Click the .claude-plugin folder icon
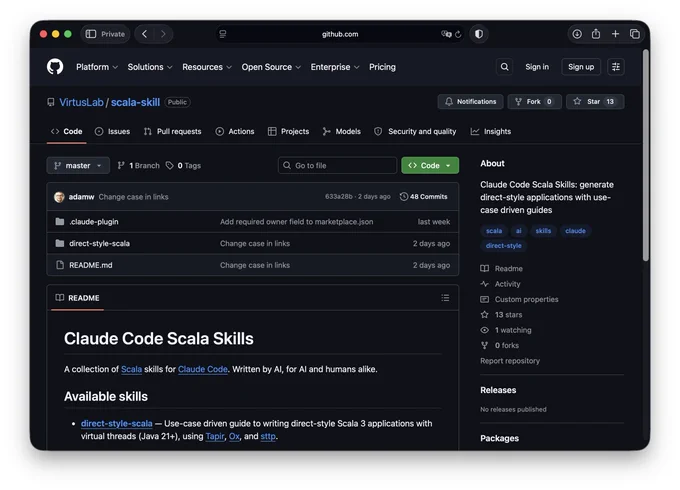 60,222
